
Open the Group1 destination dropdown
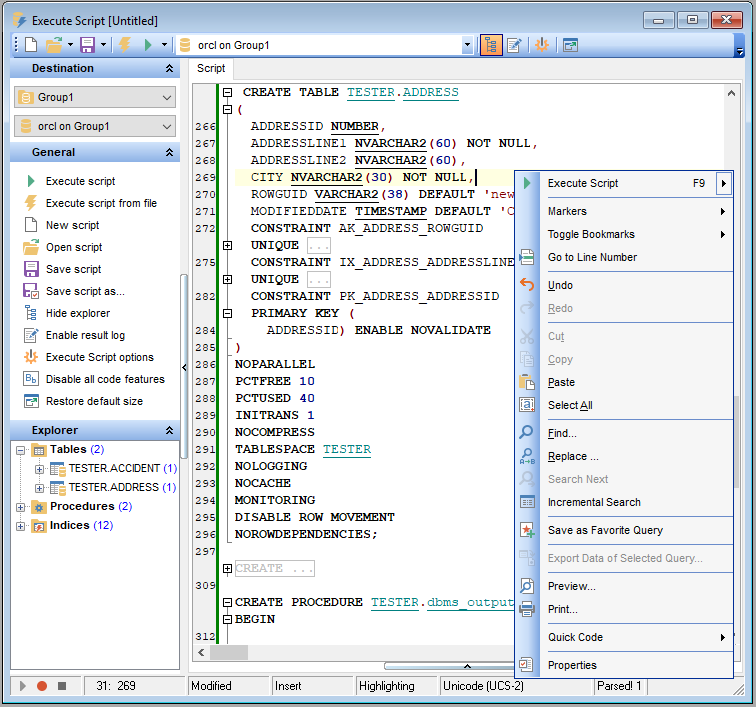166,97
